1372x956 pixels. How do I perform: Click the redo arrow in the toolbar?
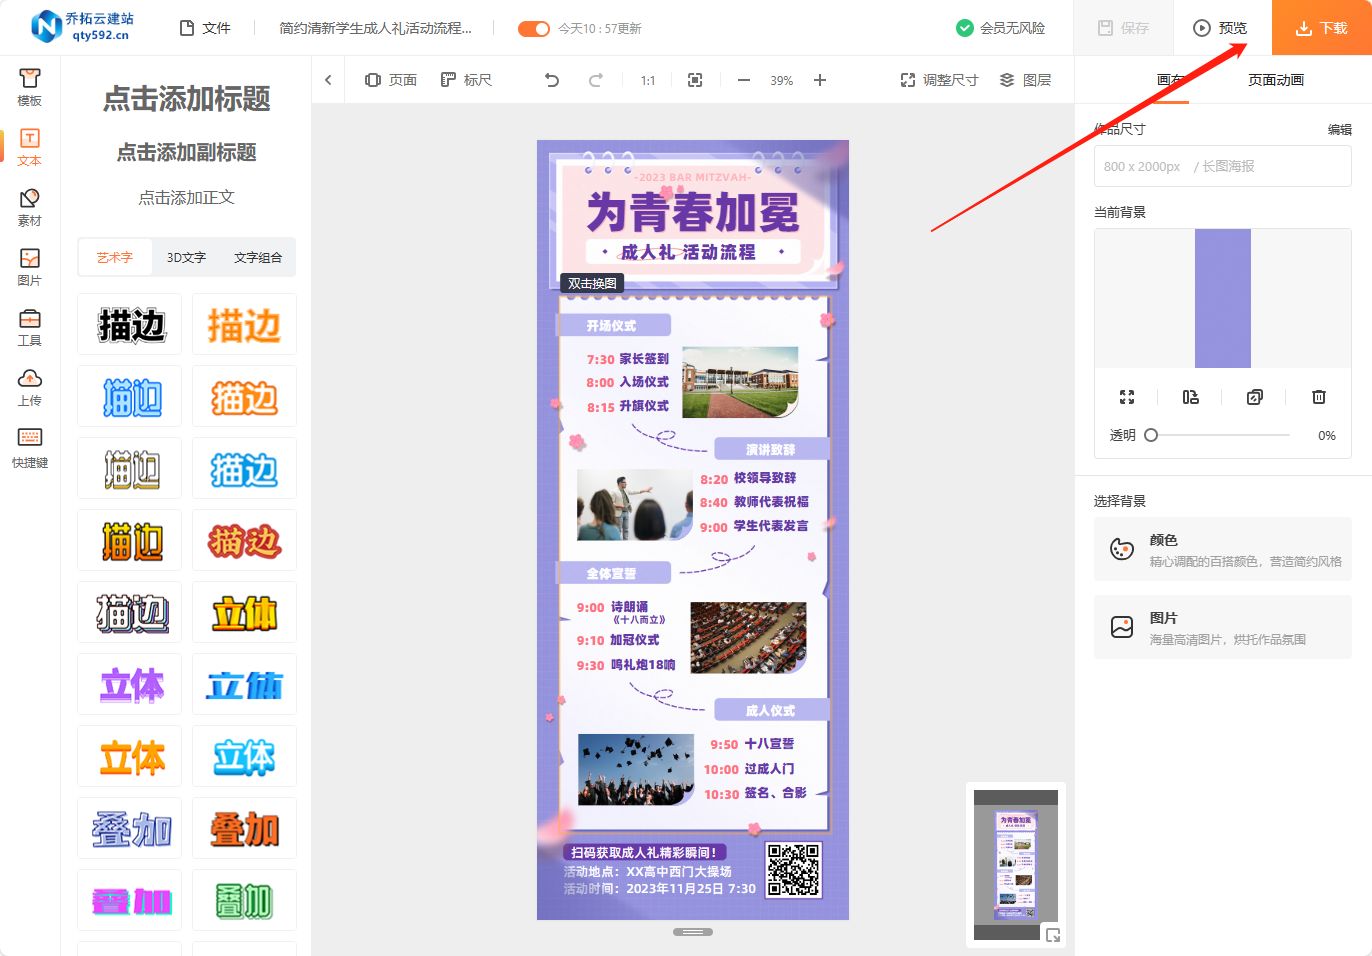pos(596,80)
